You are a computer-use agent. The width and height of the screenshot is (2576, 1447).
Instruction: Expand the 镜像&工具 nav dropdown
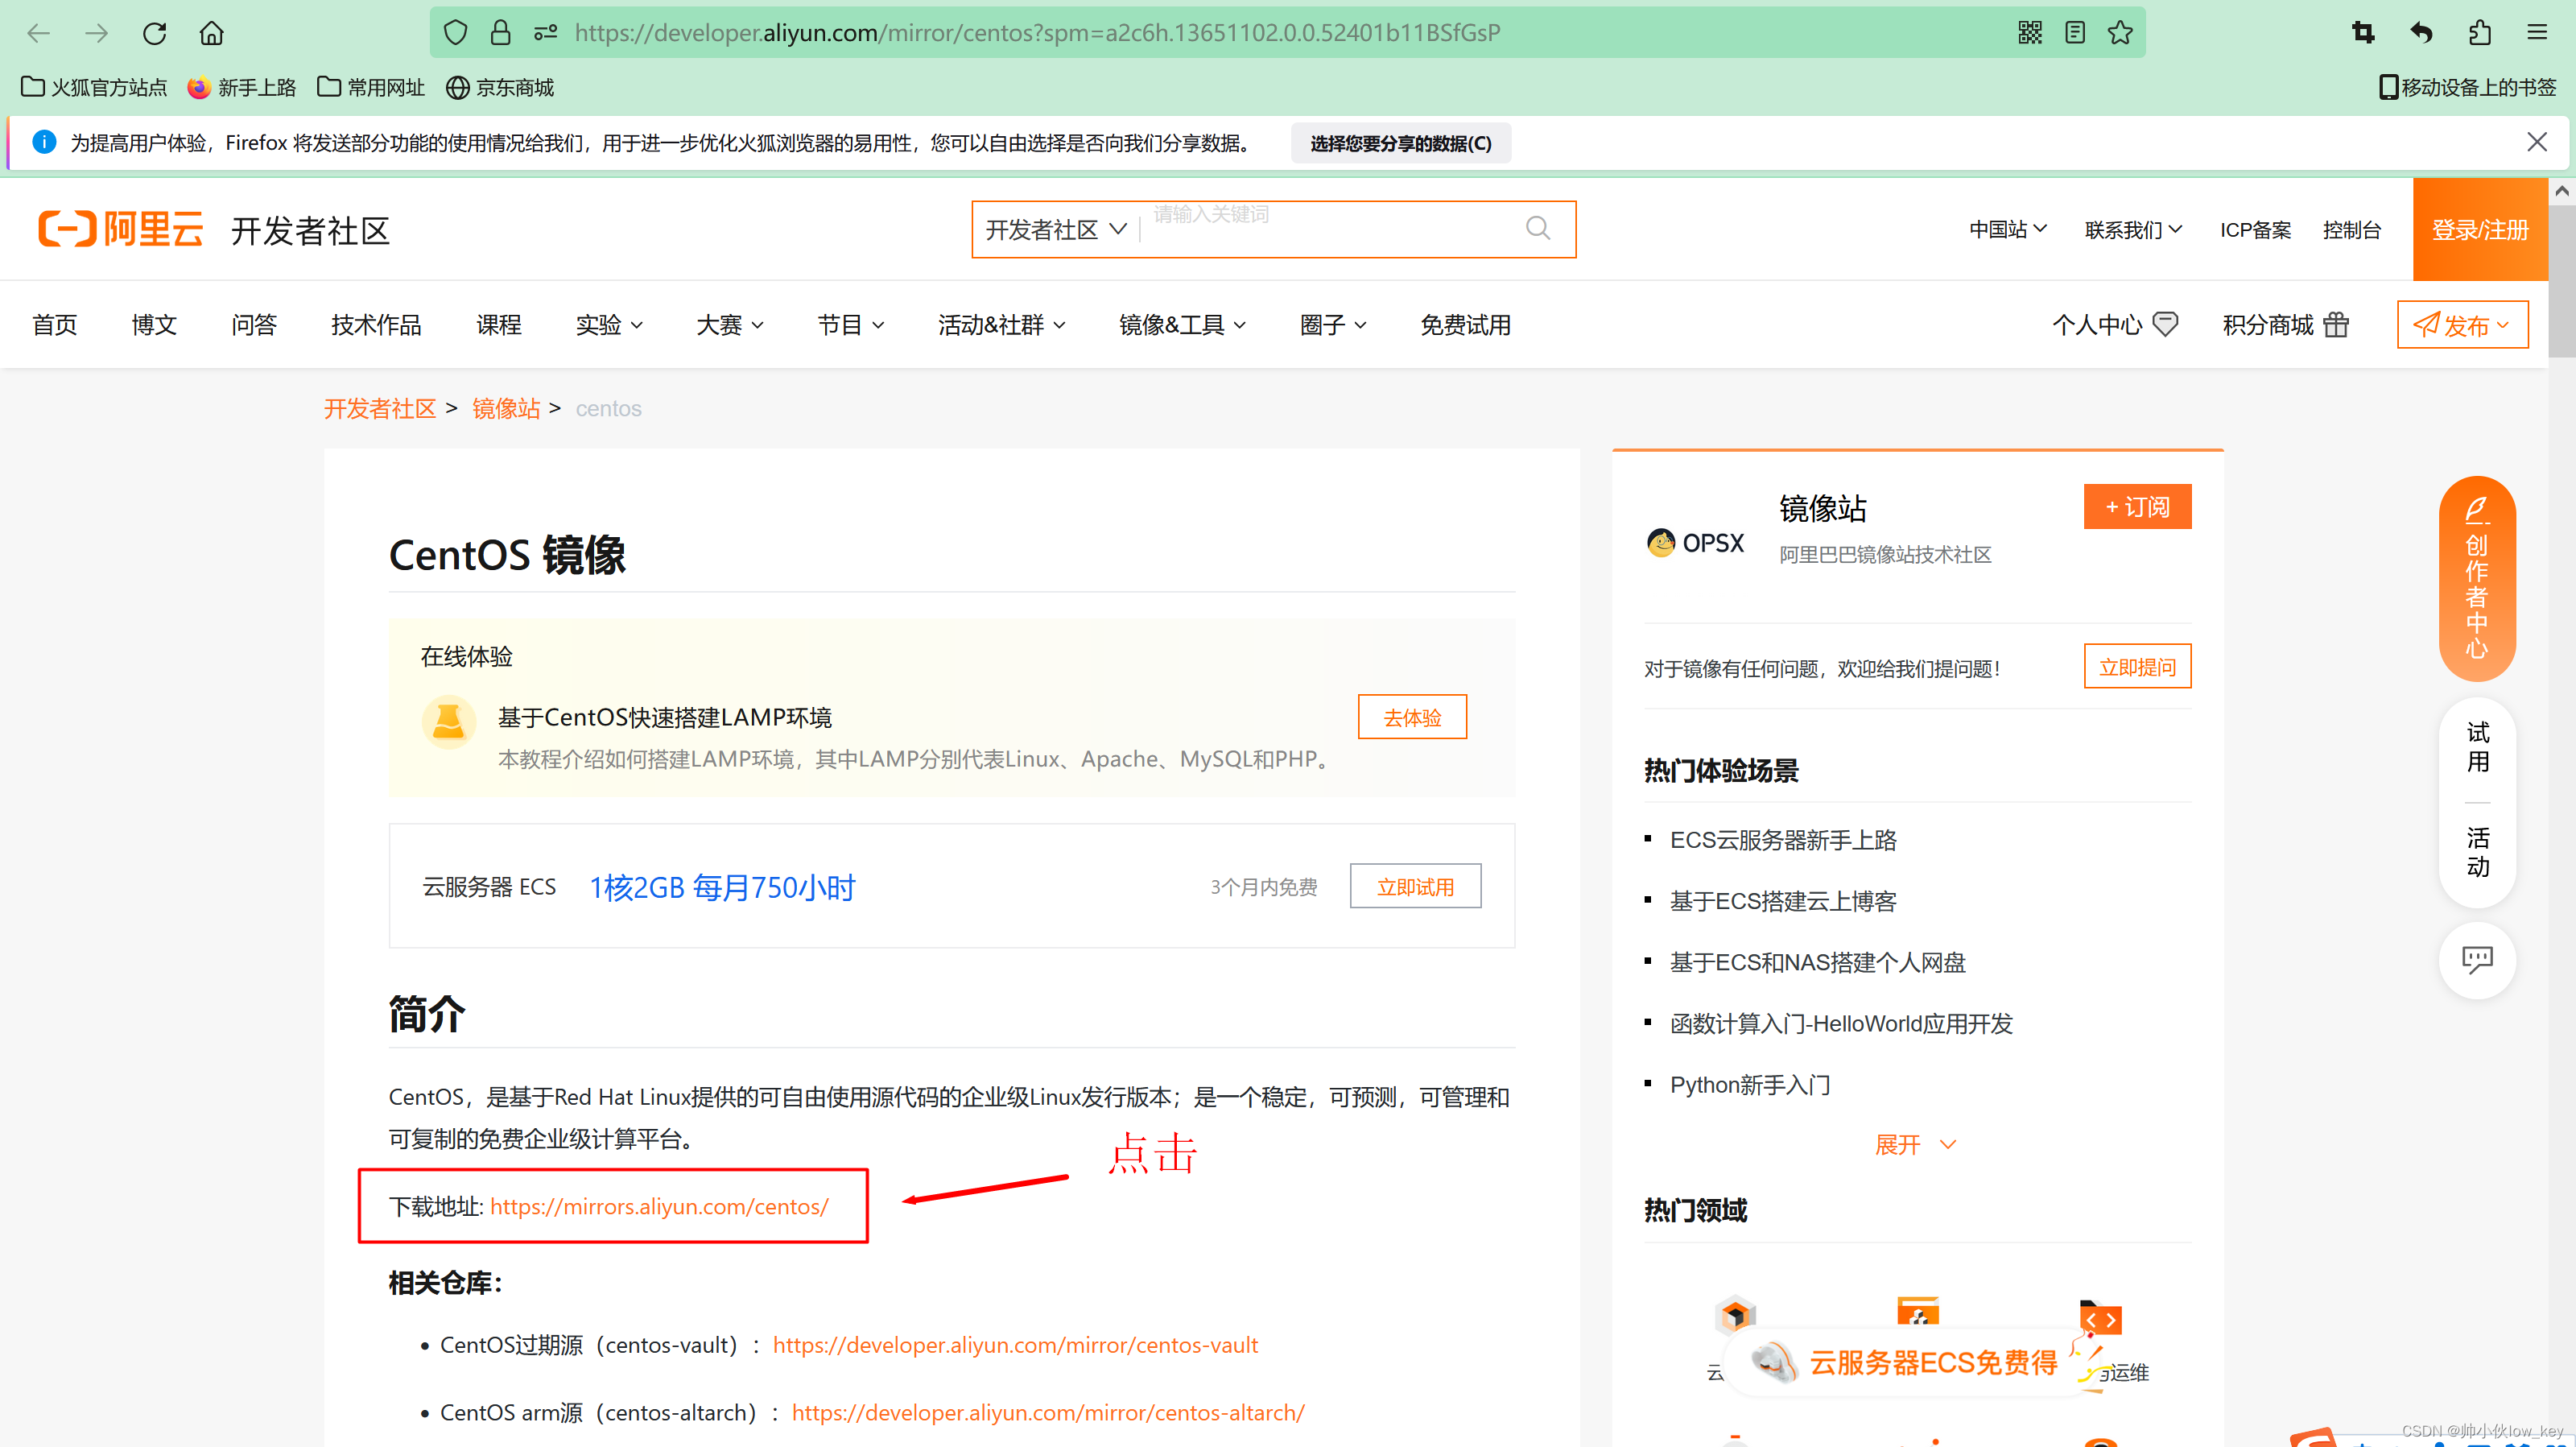click(1183, 324)
